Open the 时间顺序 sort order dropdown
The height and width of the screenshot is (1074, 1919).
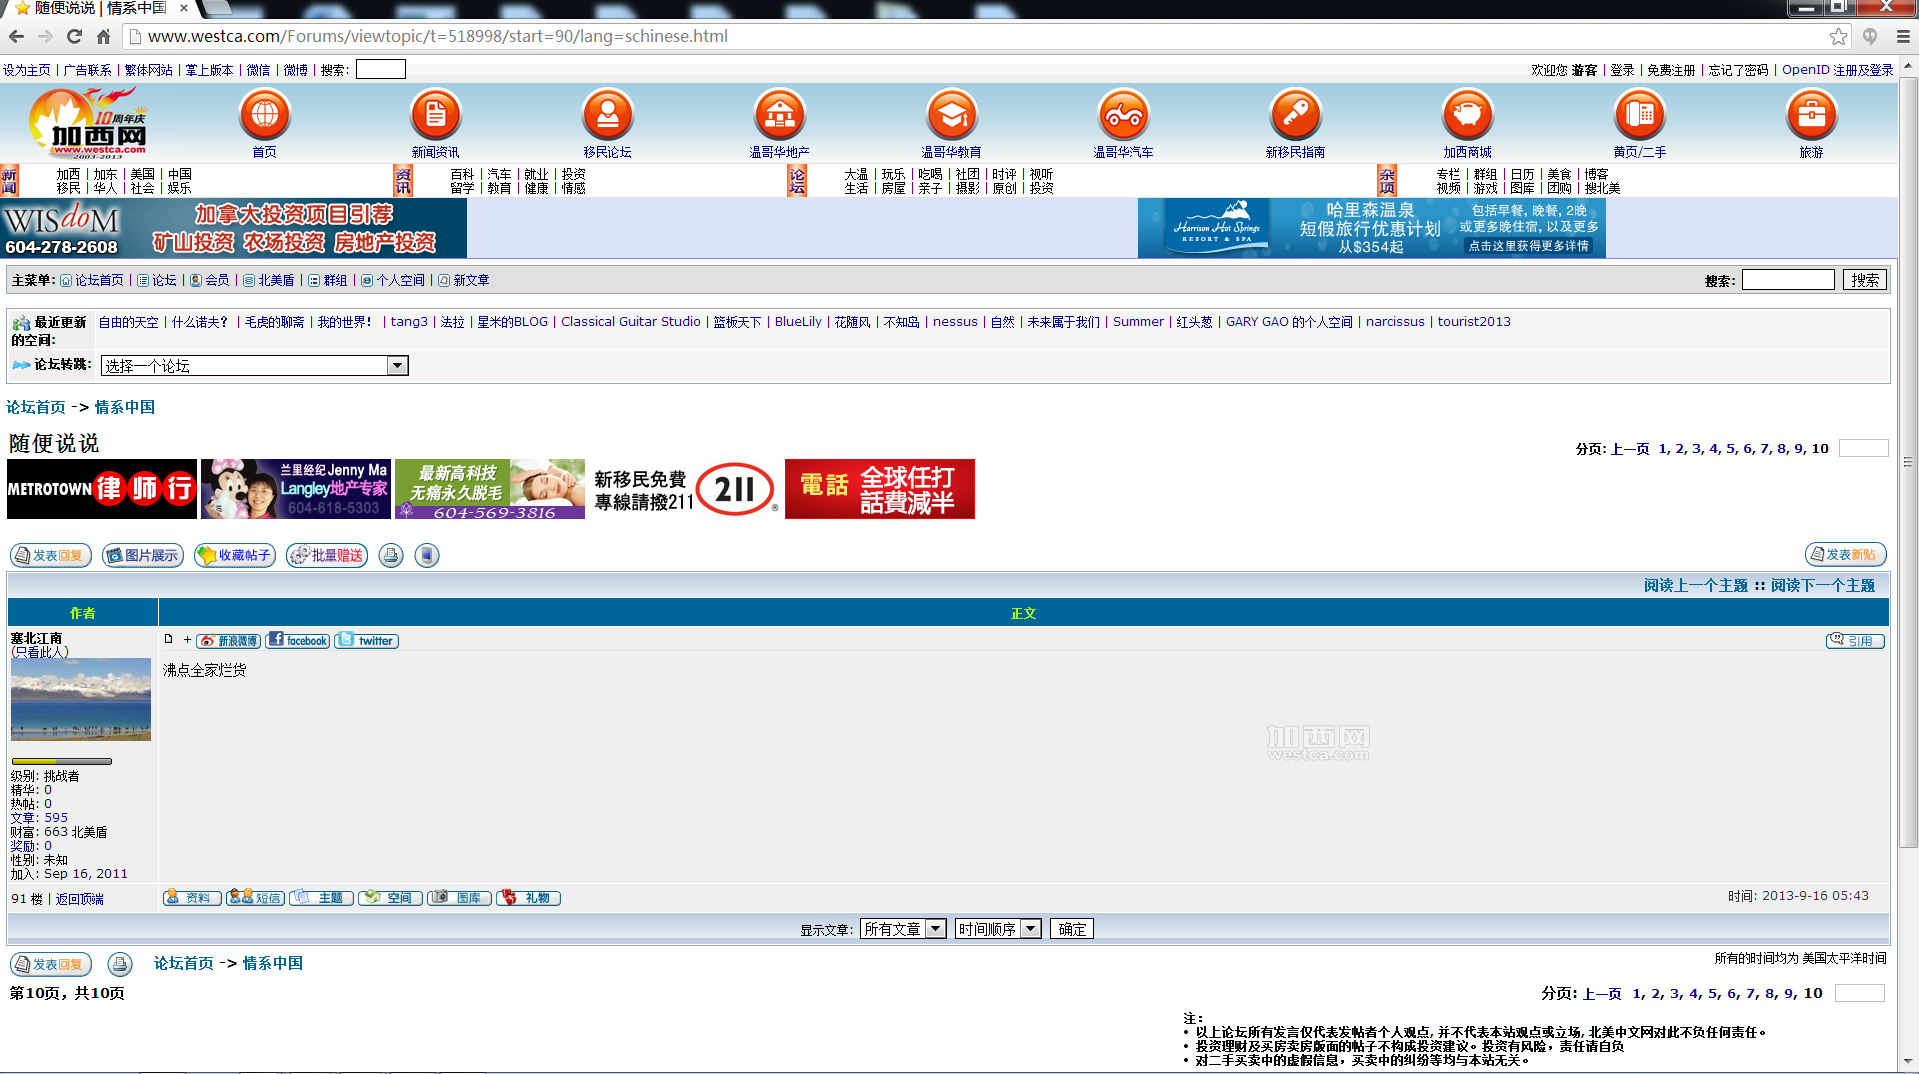click(998, 929)
